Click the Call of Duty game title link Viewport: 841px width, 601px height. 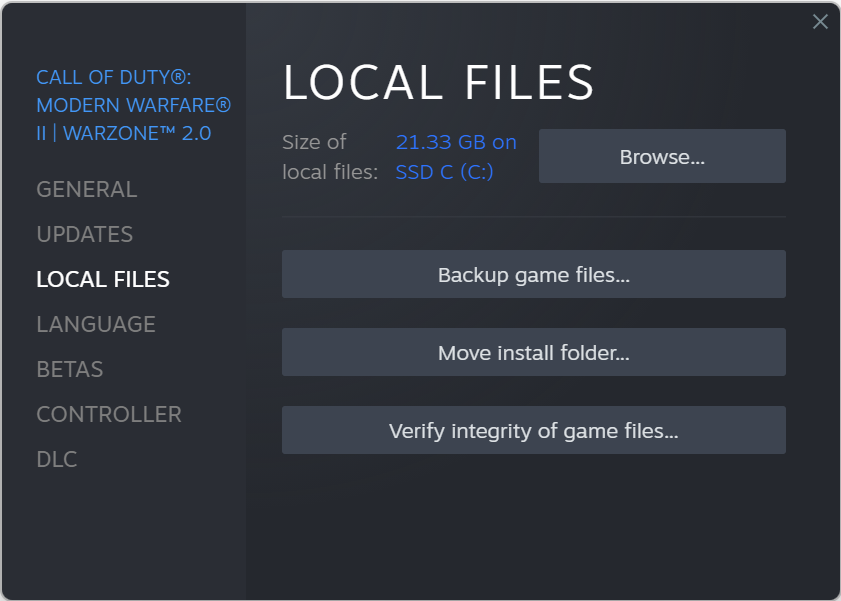click(x=134, y=105)
